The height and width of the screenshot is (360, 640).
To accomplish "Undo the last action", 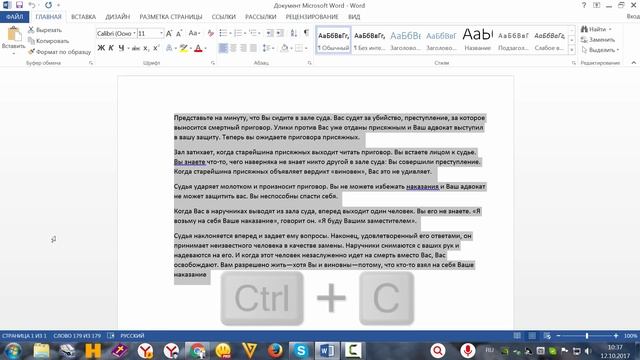I will 32,5.
